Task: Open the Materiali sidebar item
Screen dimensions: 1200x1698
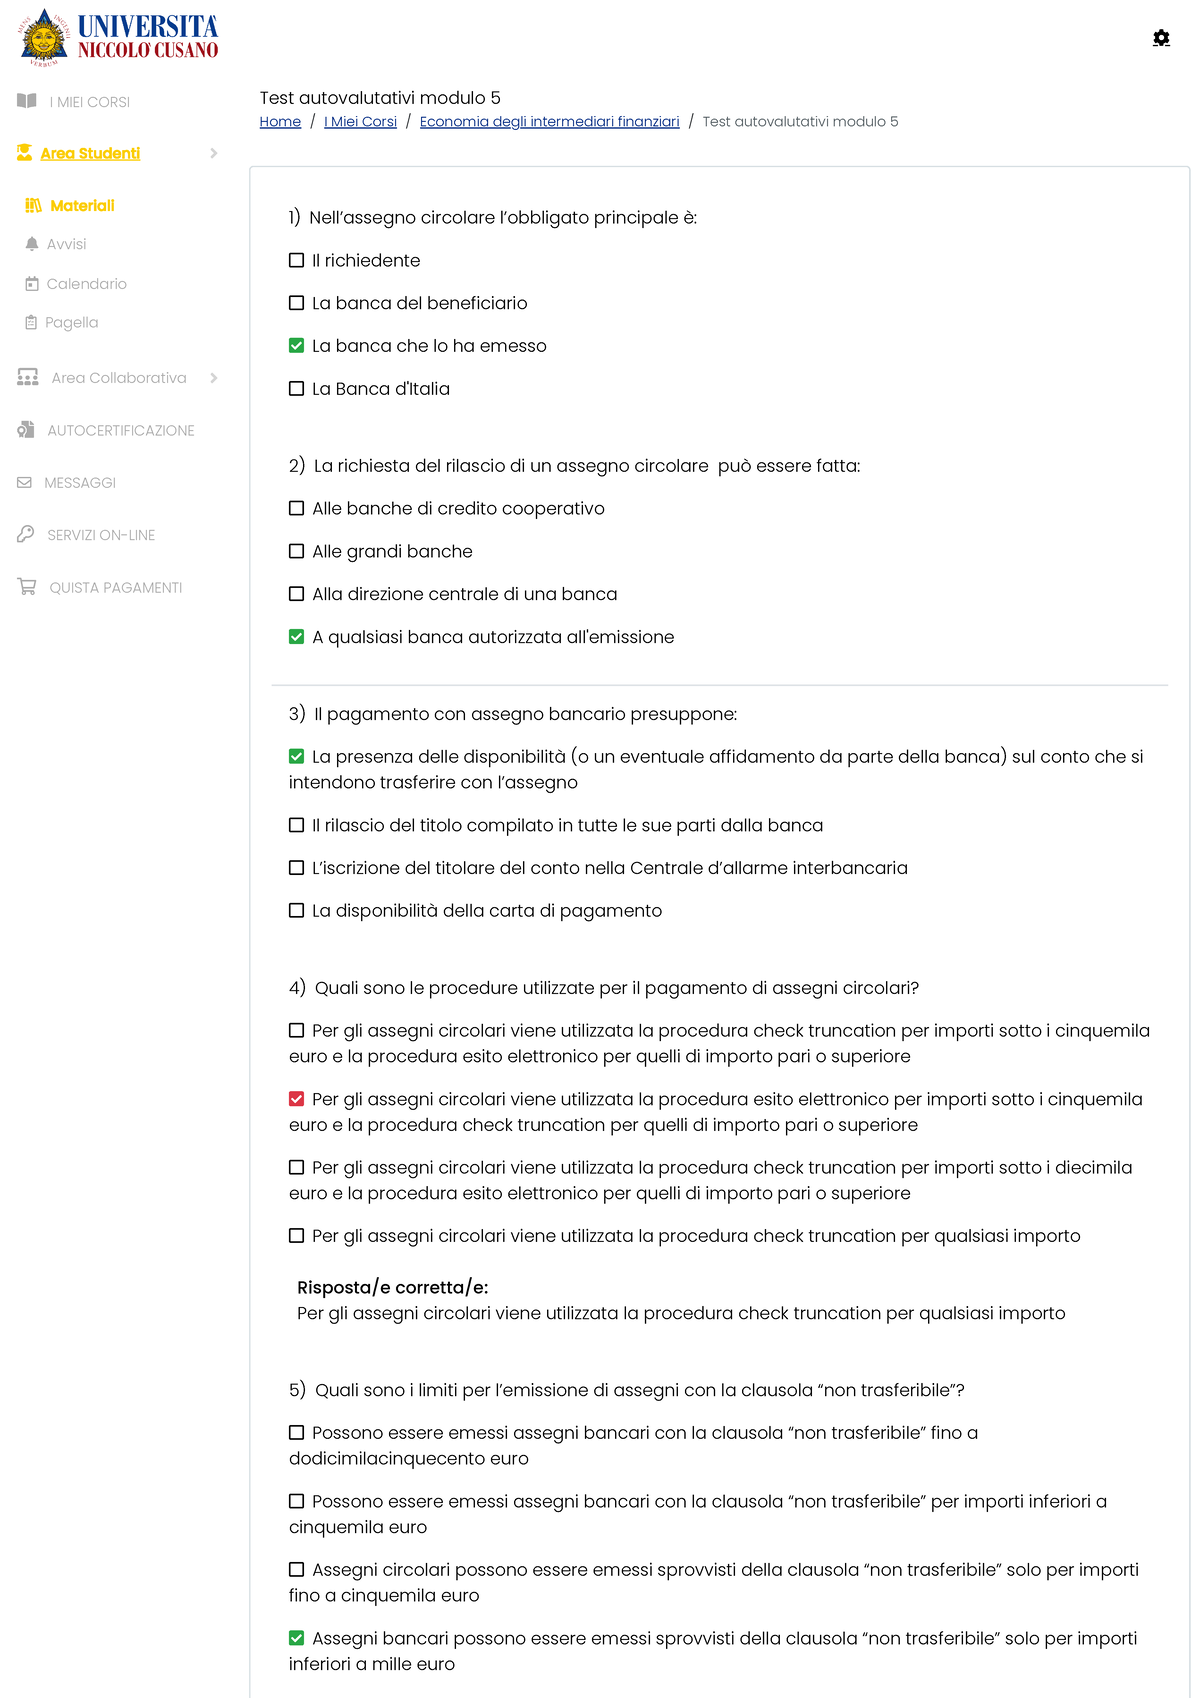Action: coord(82,206)
